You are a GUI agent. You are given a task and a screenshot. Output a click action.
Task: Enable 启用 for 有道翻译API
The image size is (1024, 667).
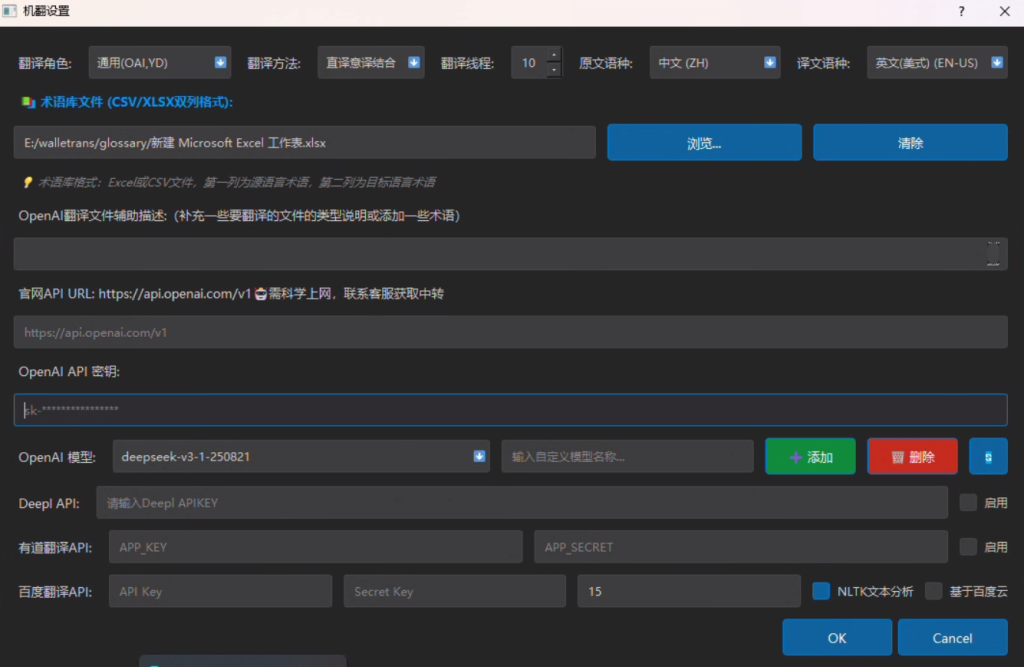pyautogui.click(x=966, y=547)
